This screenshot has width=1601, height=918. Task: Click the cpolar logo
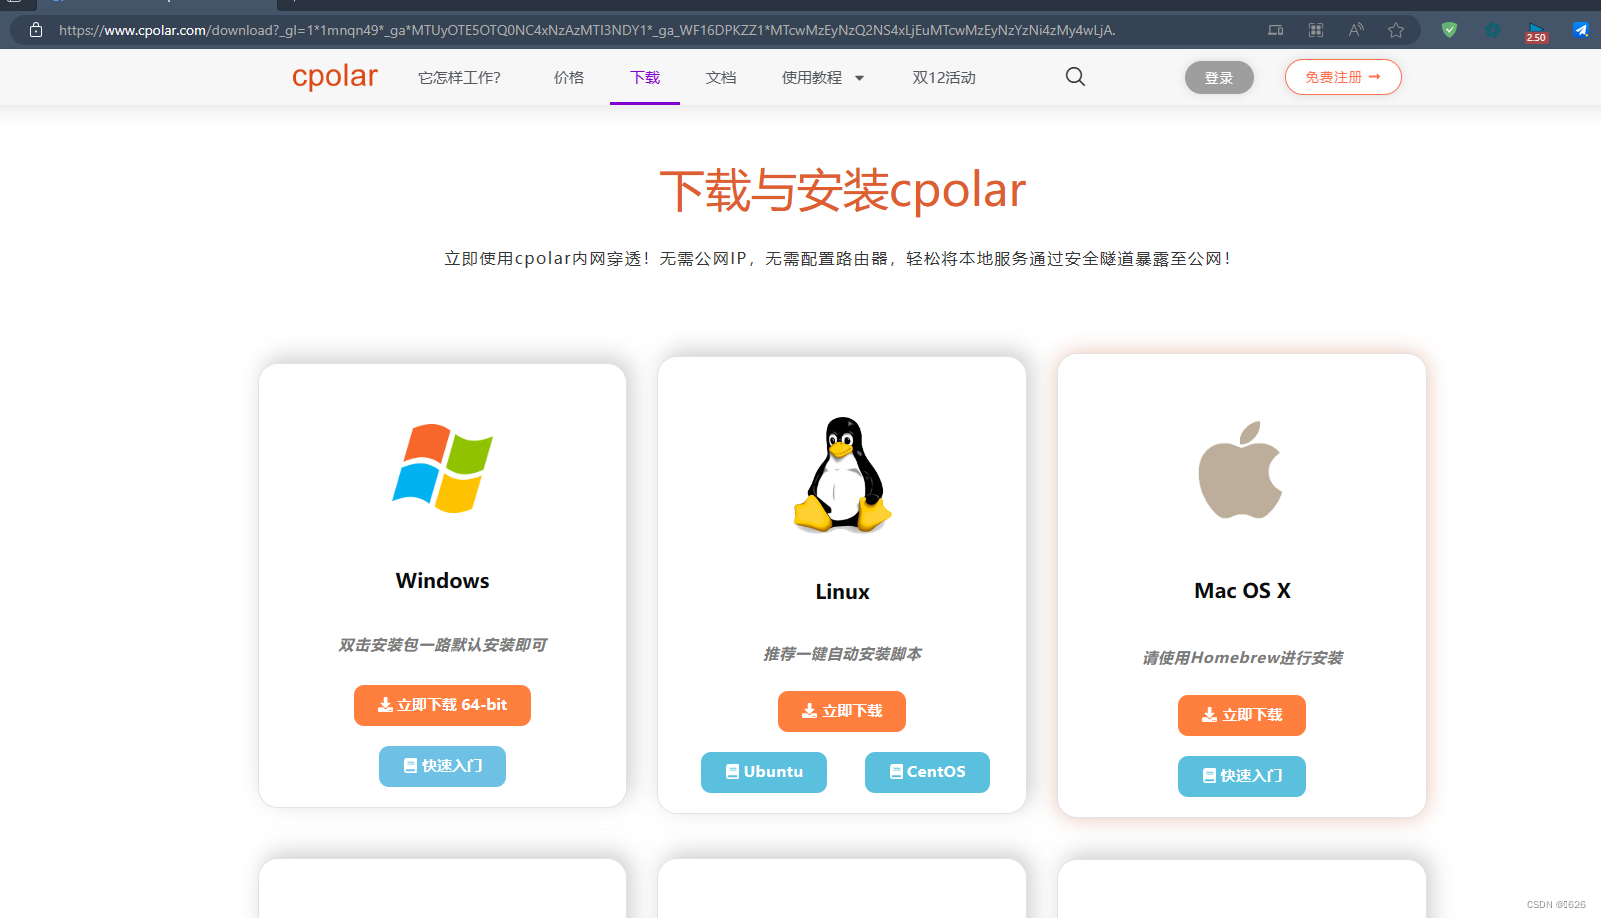click(335, 76)
